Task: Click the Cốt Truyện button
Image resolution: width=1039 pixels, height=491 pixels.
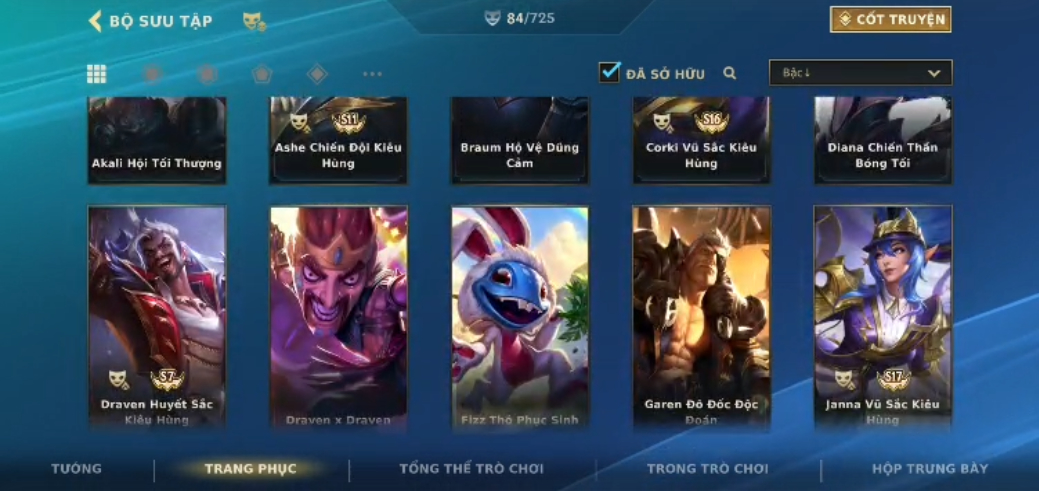Action: click(891, 19)
